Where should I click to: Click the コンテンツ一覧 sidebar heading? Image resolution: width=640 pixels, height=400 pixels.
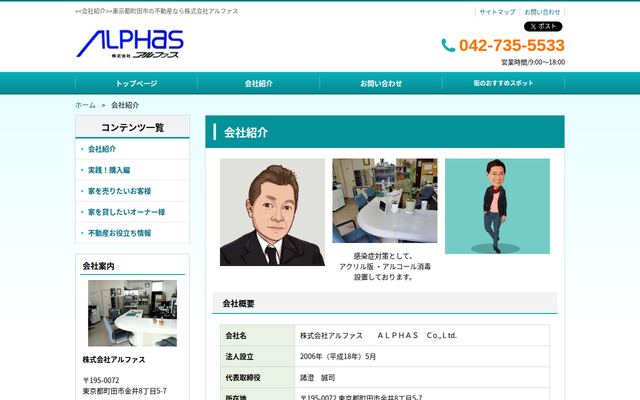pyautogui.click(x=133, y=127)
